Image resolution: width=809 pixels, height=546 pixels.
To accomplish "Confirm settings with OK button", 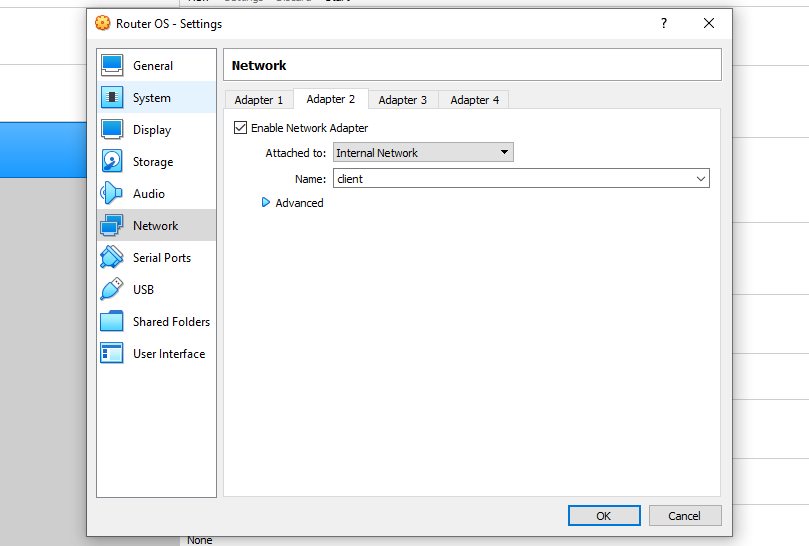I will coord(604,516).
